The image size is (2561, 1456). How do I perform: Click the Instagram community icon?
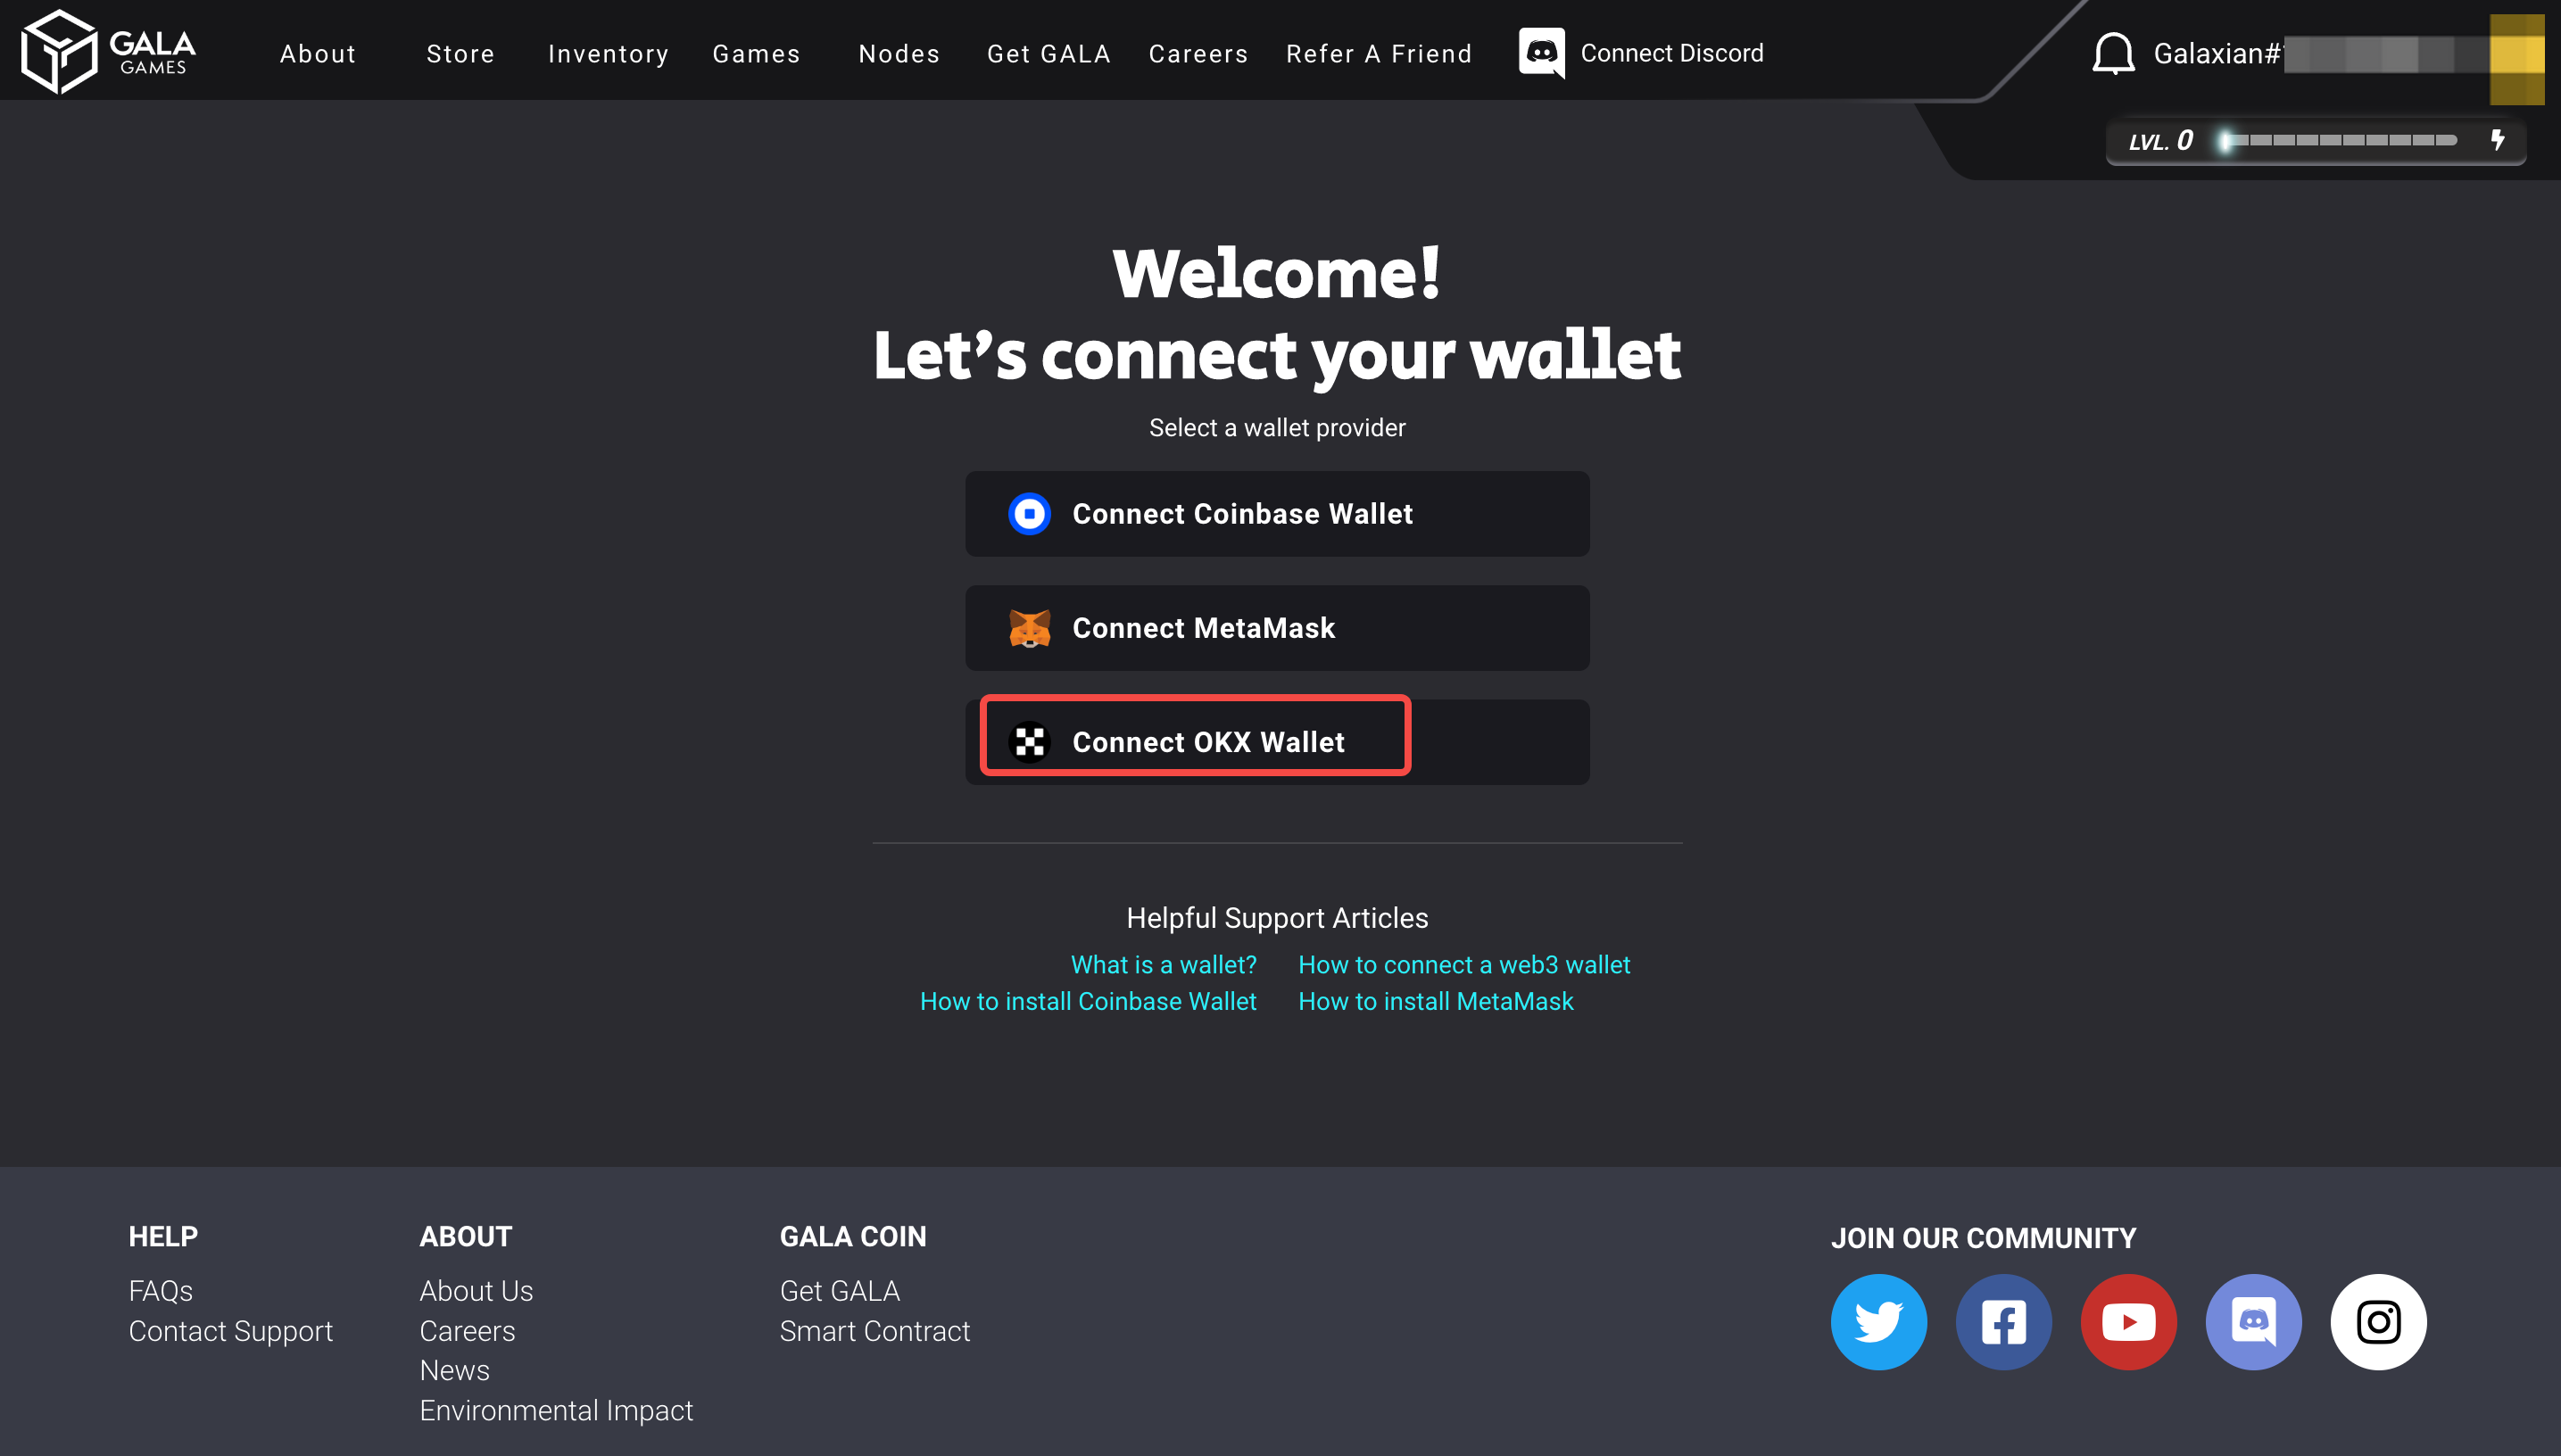click(2378, 1322)
